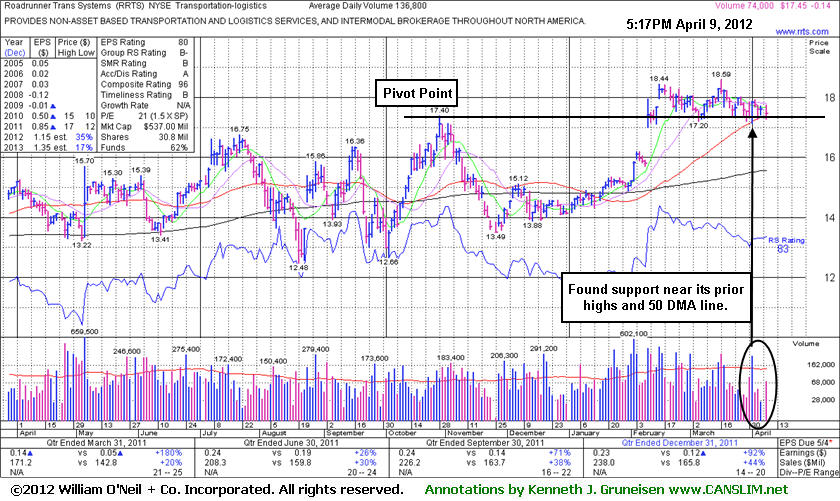Select the 13.22 price low label
Screen dimensions: 840x501
(81, 245)
